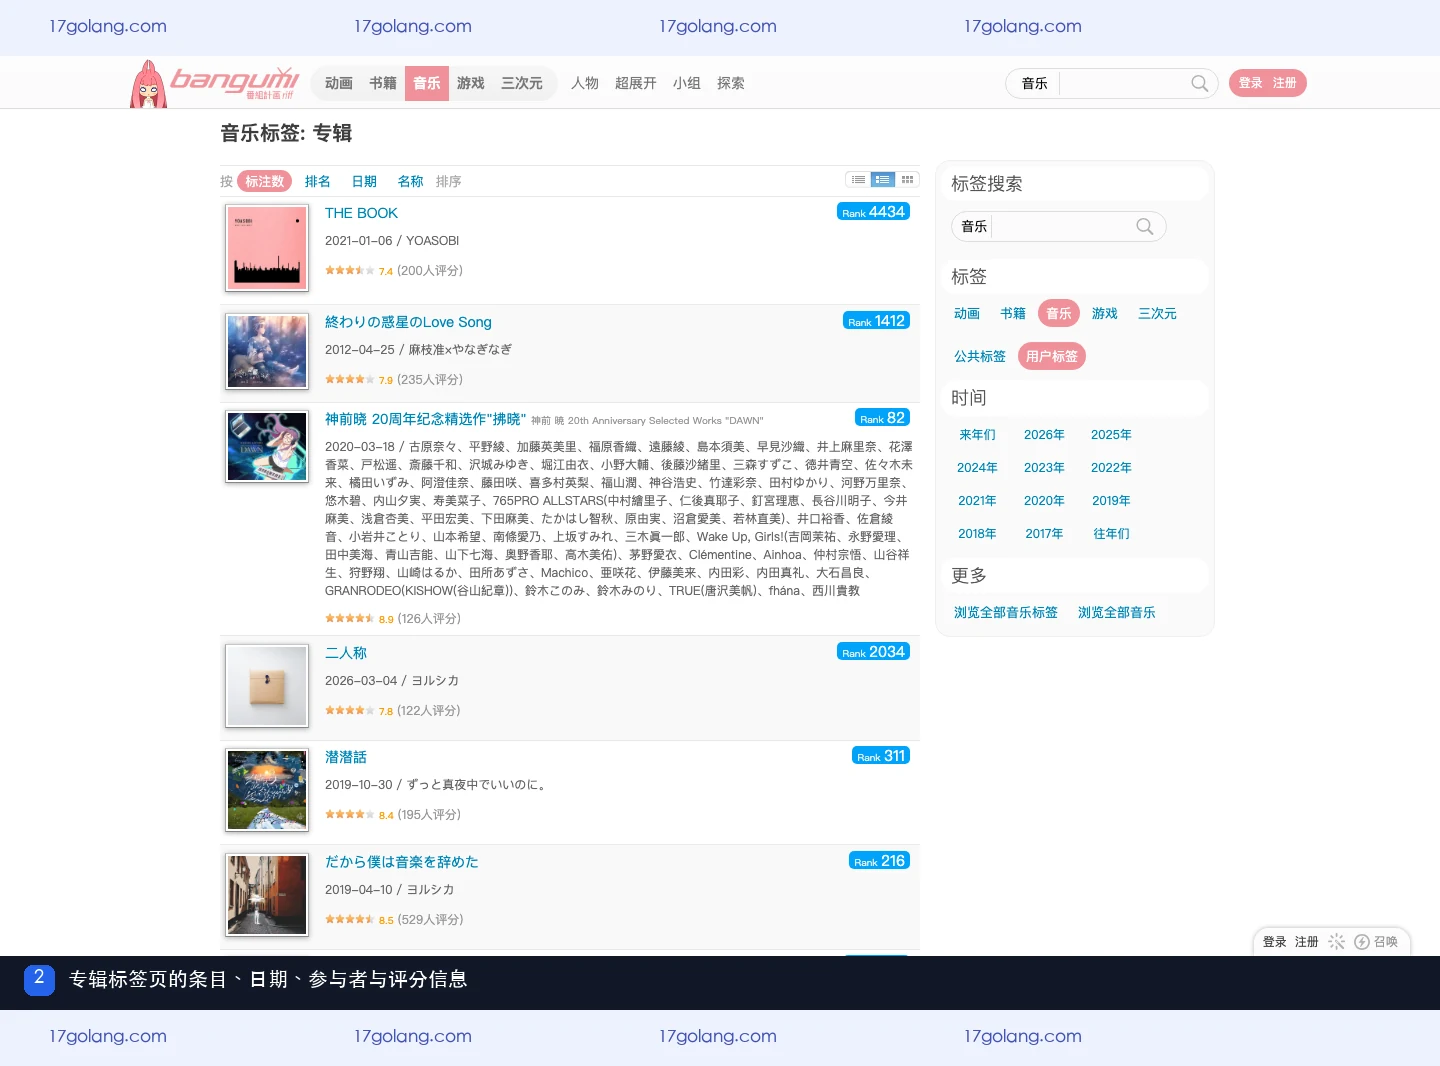The height and width of the screenshot is (1066, 1440).
Task: Open the 三次元 navigation tab
Action: 522,83
